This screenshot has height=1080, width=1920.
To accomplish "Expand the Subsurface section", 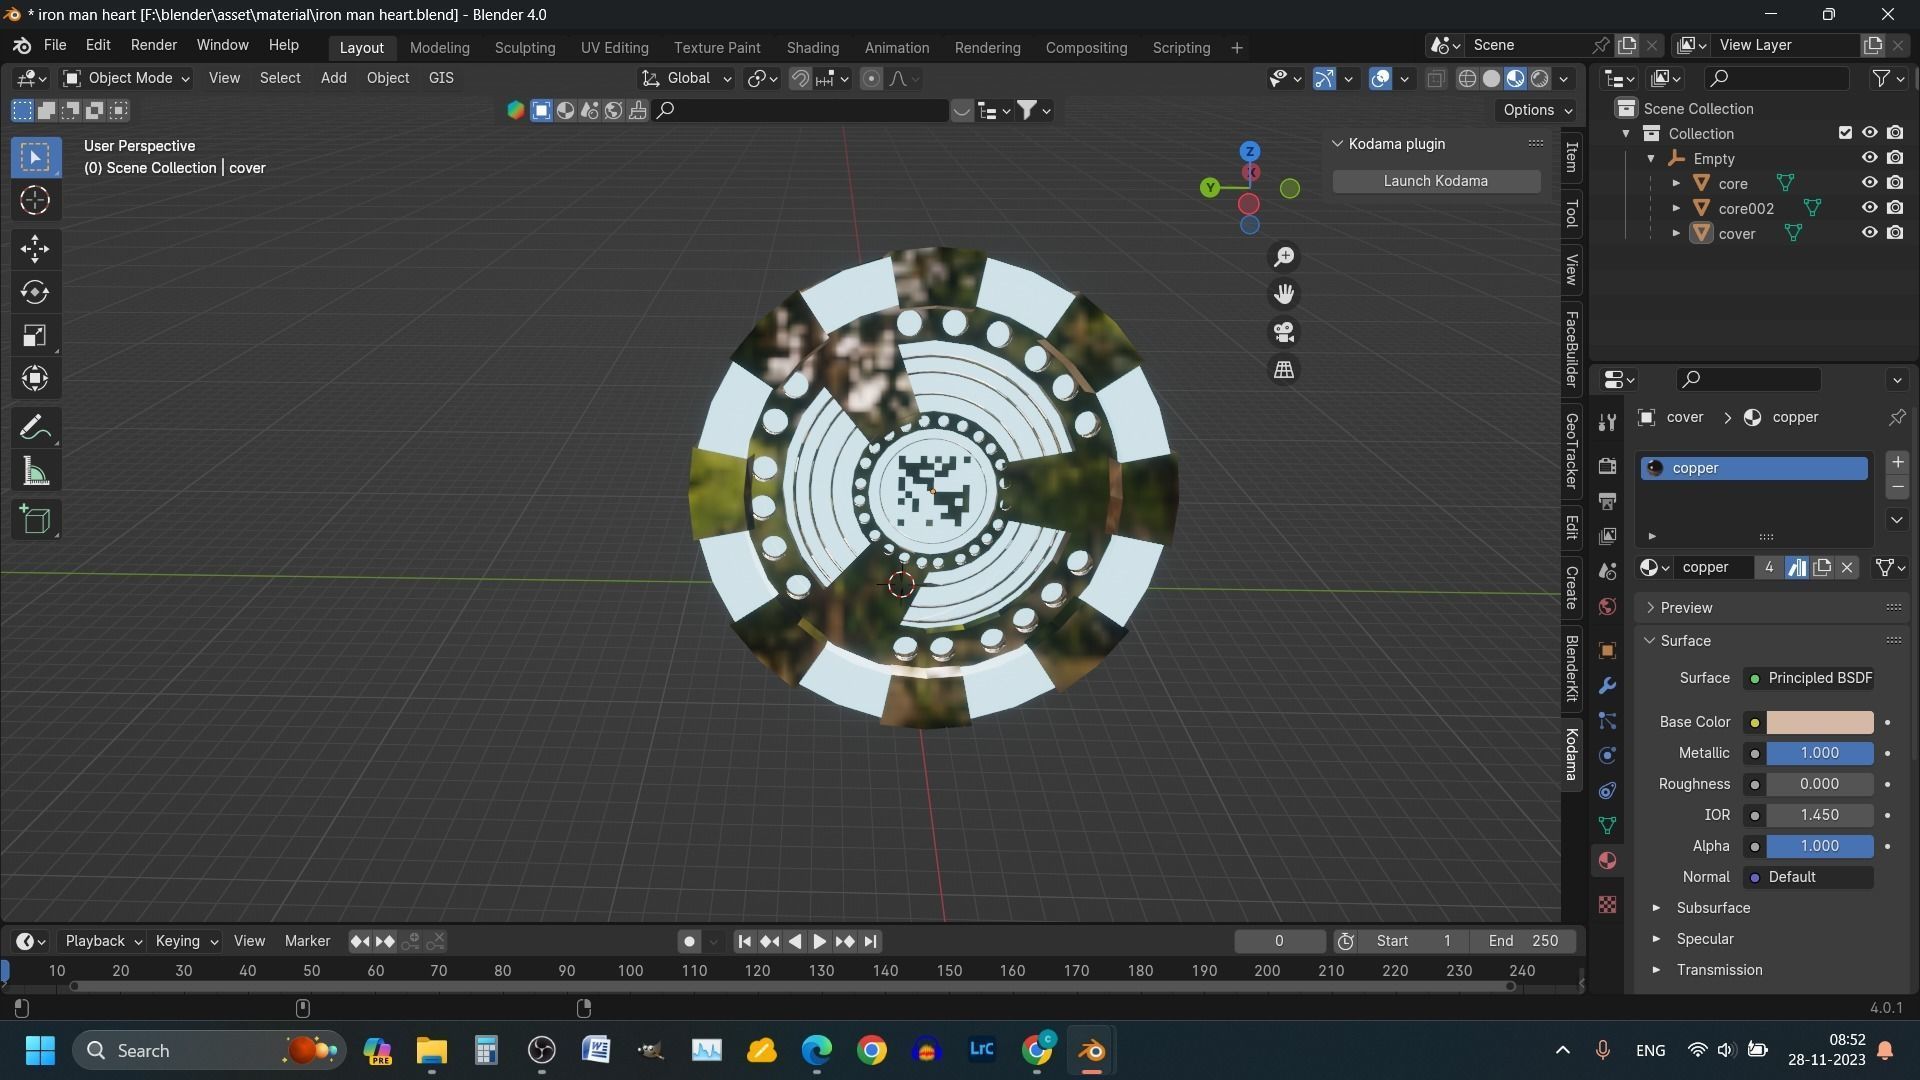I will tap(1656, 908).
